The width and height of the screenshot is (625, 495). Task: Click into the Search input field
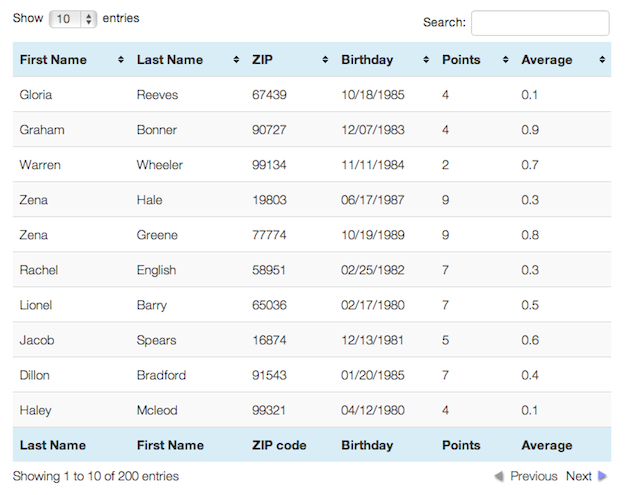pyautogui.click(x=539, y=23)
